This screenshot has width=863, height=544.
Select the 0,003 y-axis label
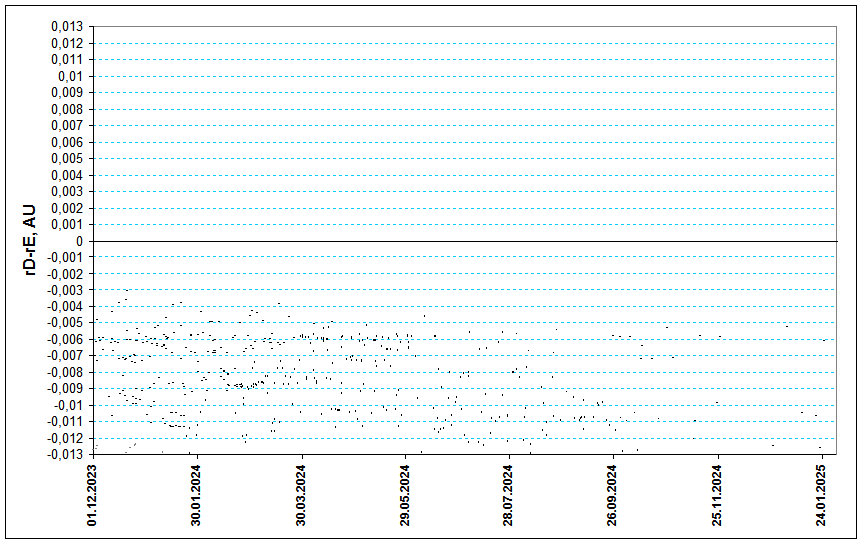tap(67, 192)
